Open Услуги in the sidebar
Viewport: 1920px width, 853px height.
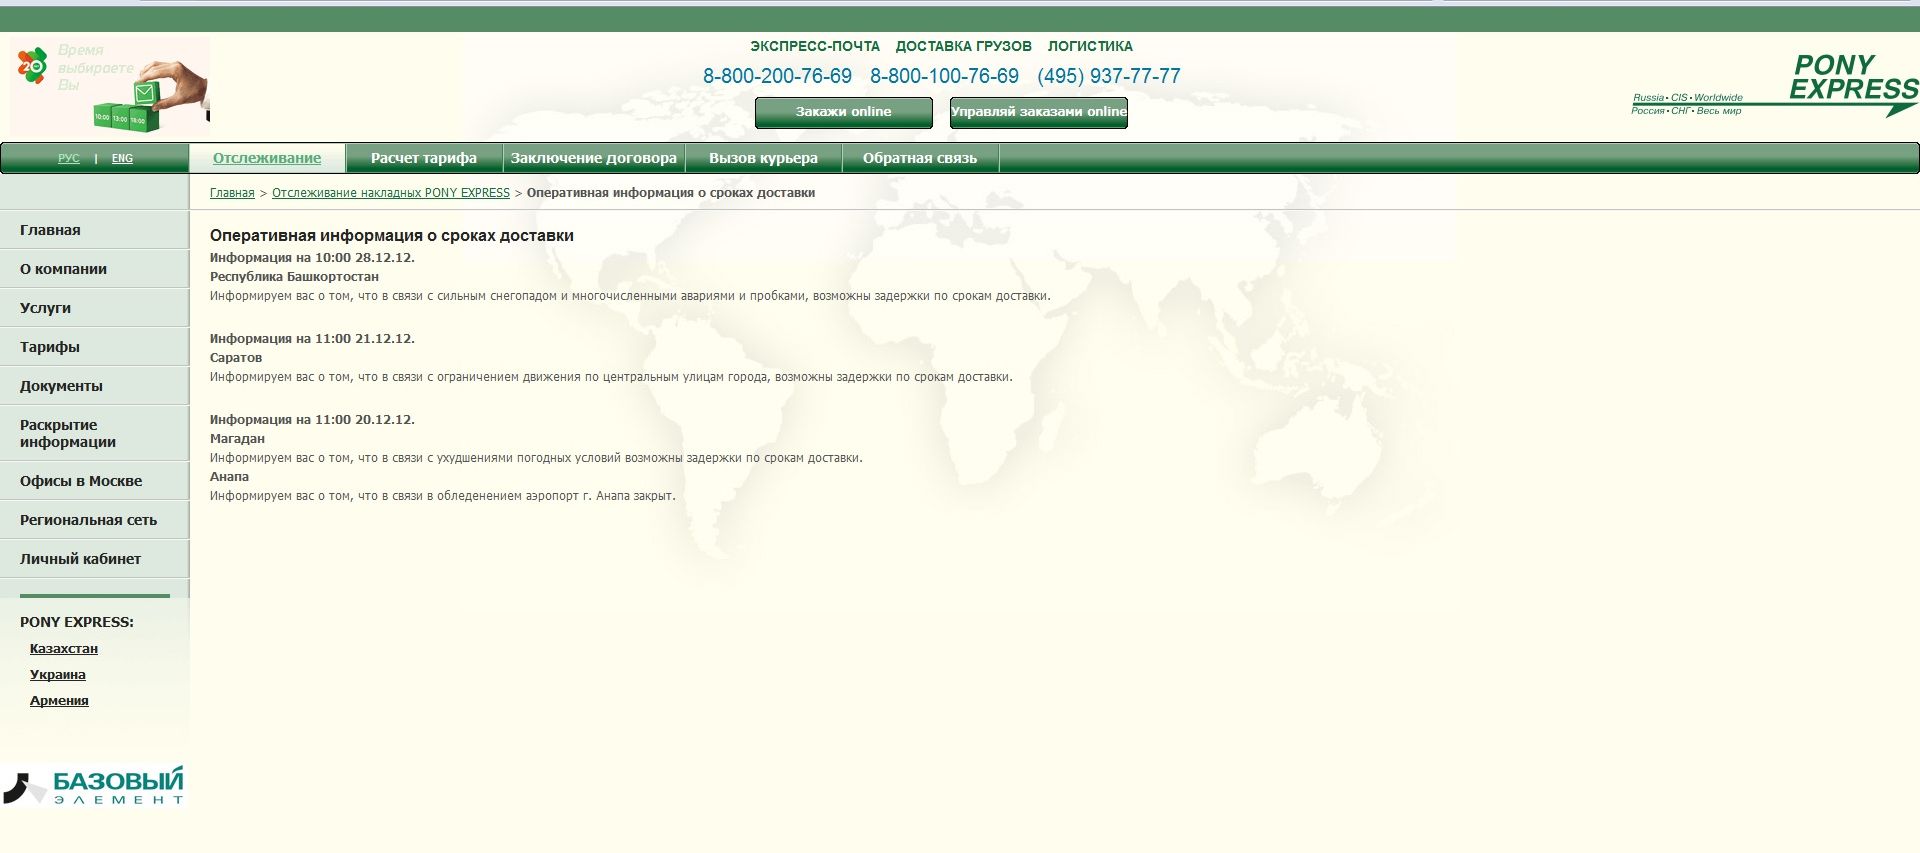[94, 308]
